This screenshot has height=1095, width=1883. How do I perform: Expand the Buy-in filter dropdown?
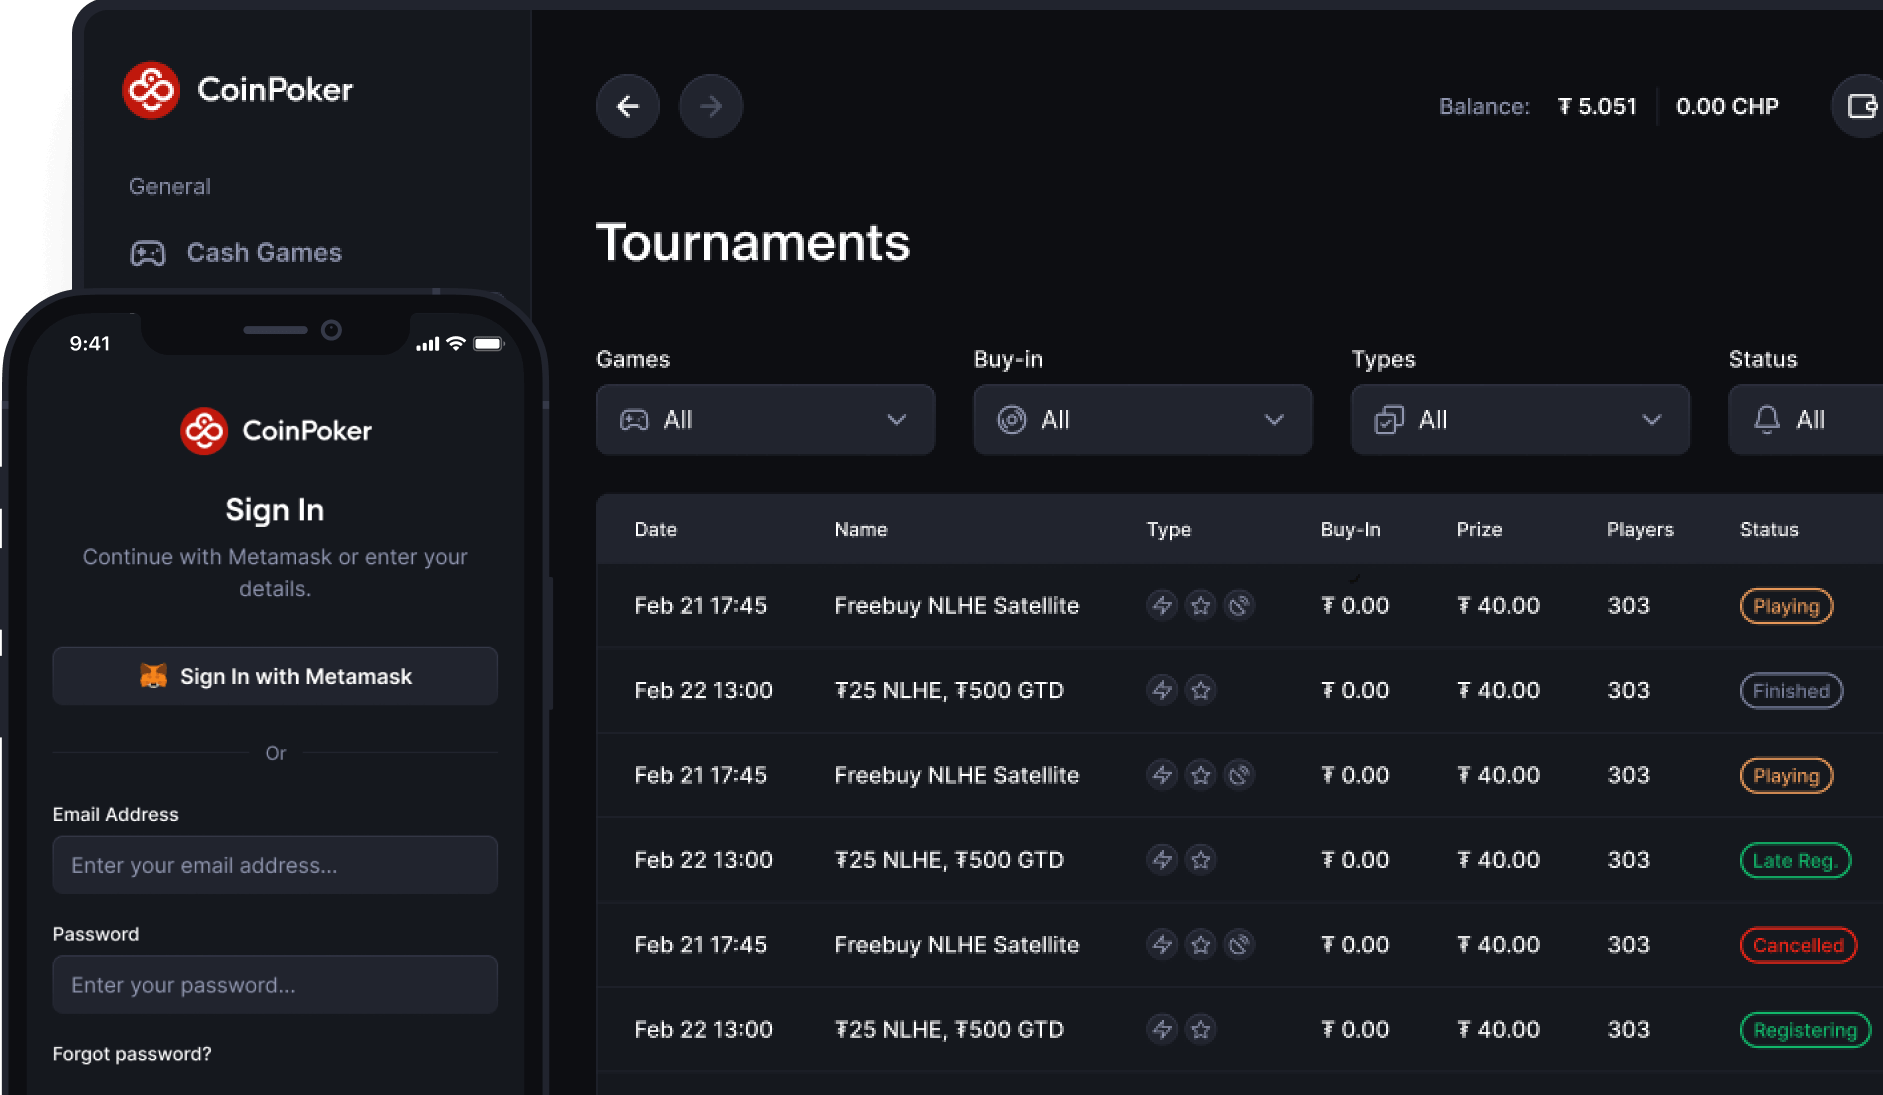click(1142, 420)
